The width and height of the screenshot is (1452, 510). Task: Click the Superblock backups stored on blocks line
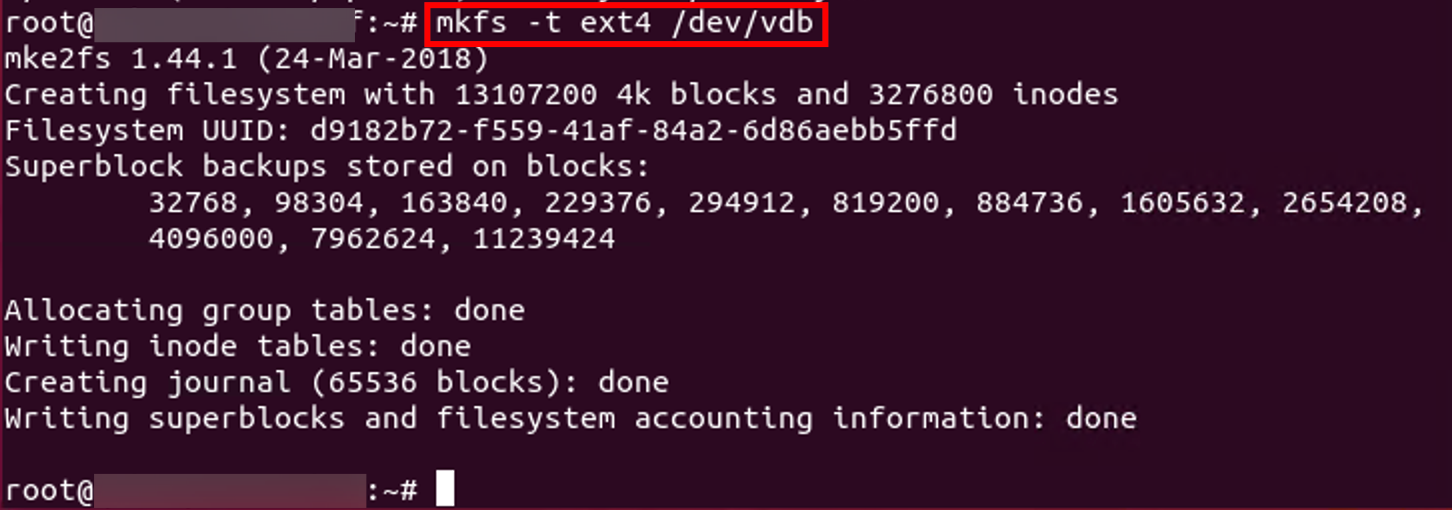click(x=327, y=166)
